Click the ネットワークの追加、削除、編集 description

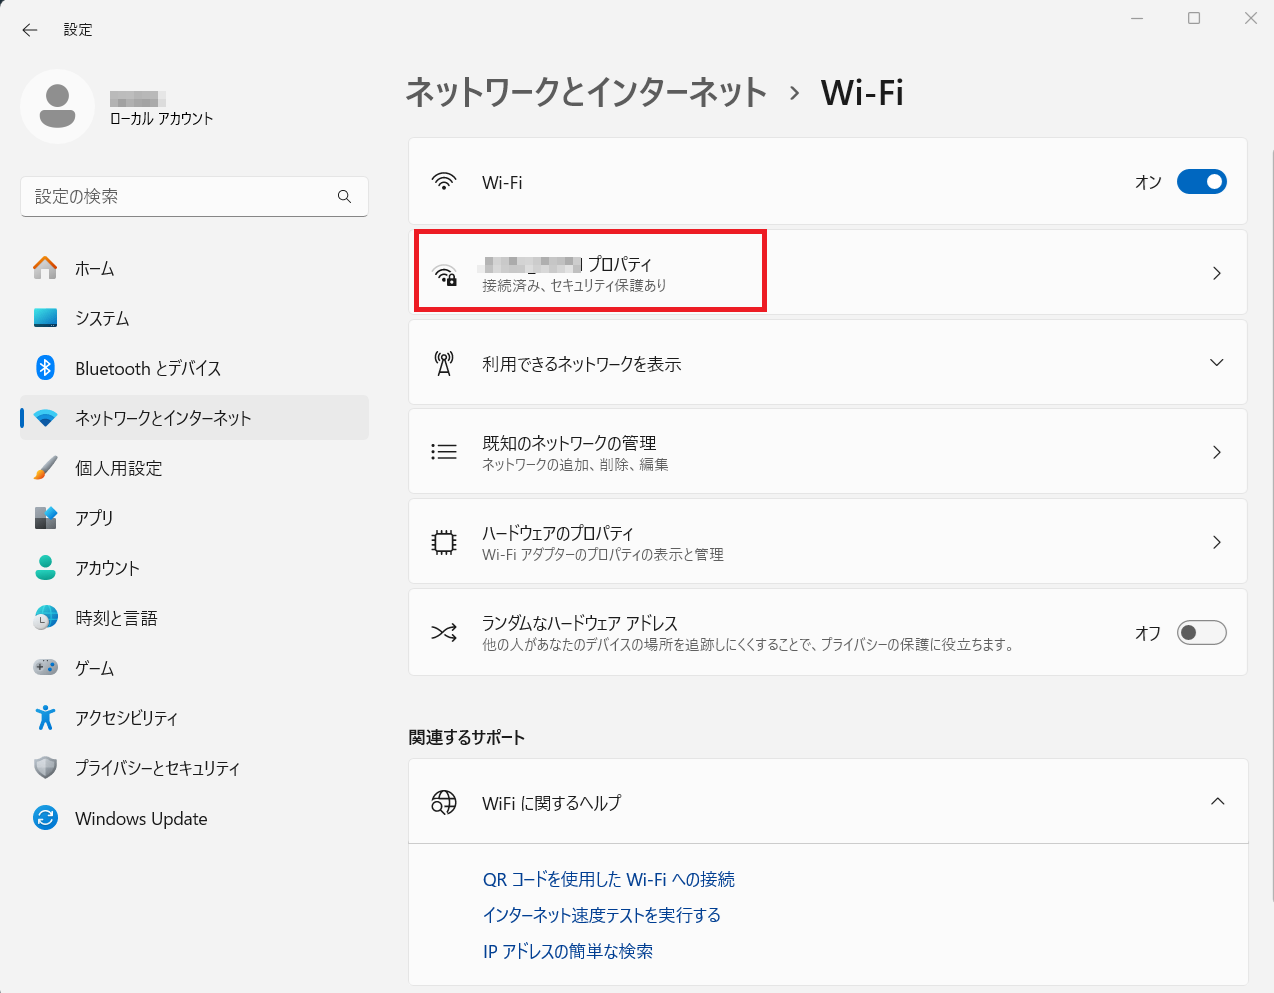(575, 465)
